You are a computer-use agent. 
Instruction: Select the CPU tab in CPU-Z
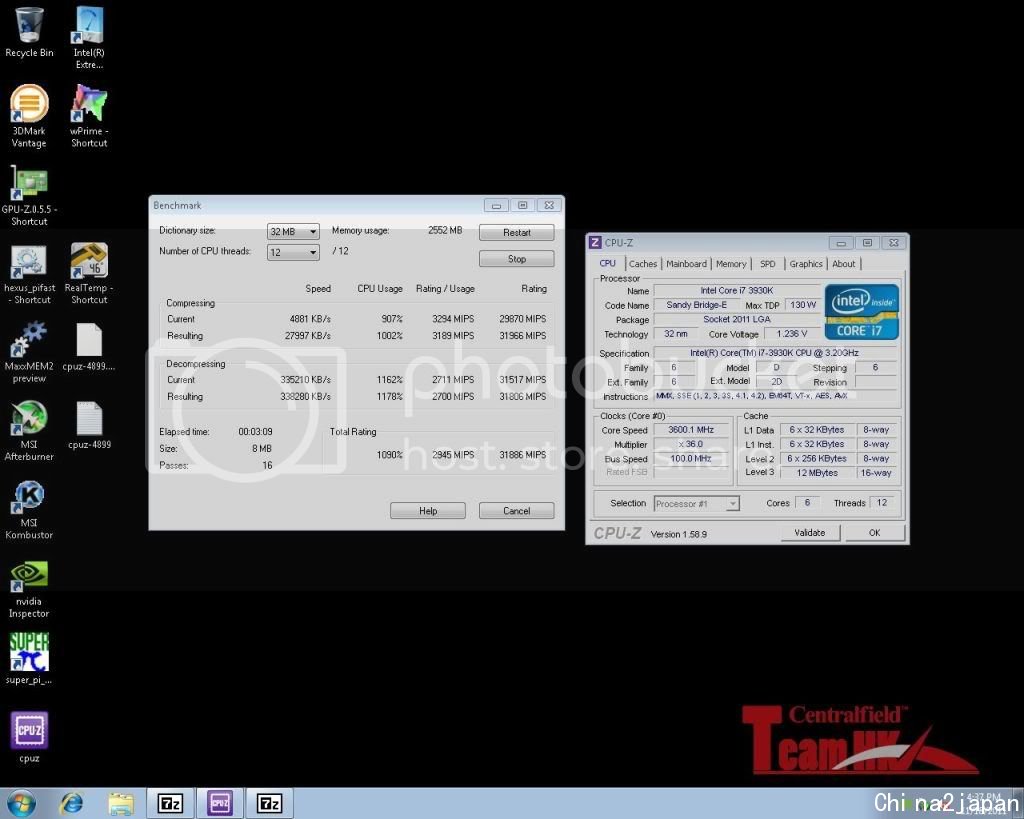pos(607,263)
